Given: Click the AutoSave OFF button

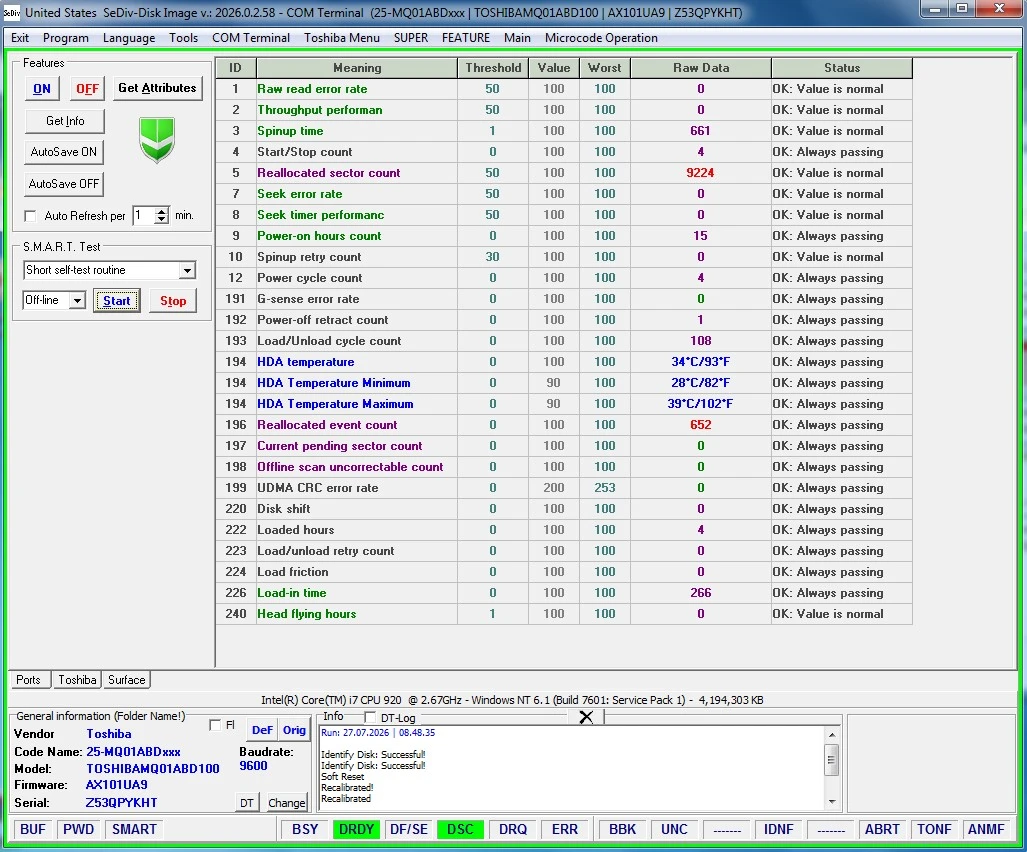Looking at the screenshot, I should [x=64, y=184].
